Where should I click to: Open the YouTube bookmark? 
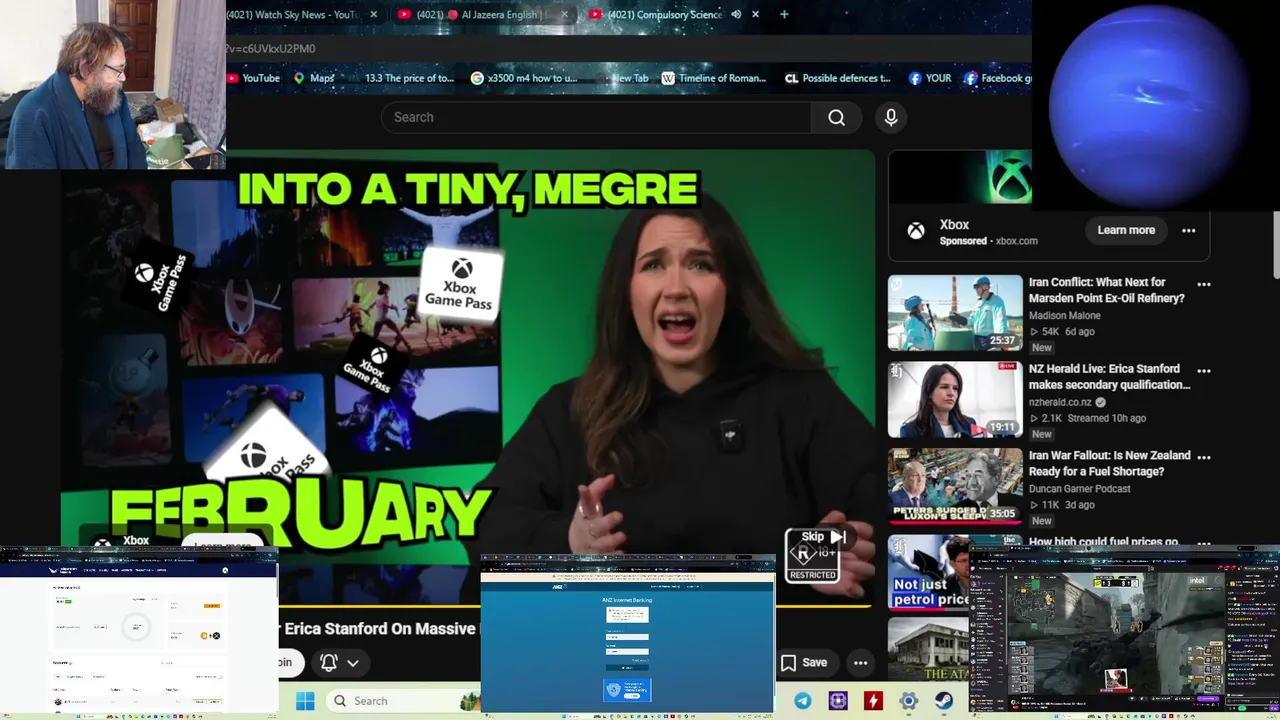click(x=253, y=78)
